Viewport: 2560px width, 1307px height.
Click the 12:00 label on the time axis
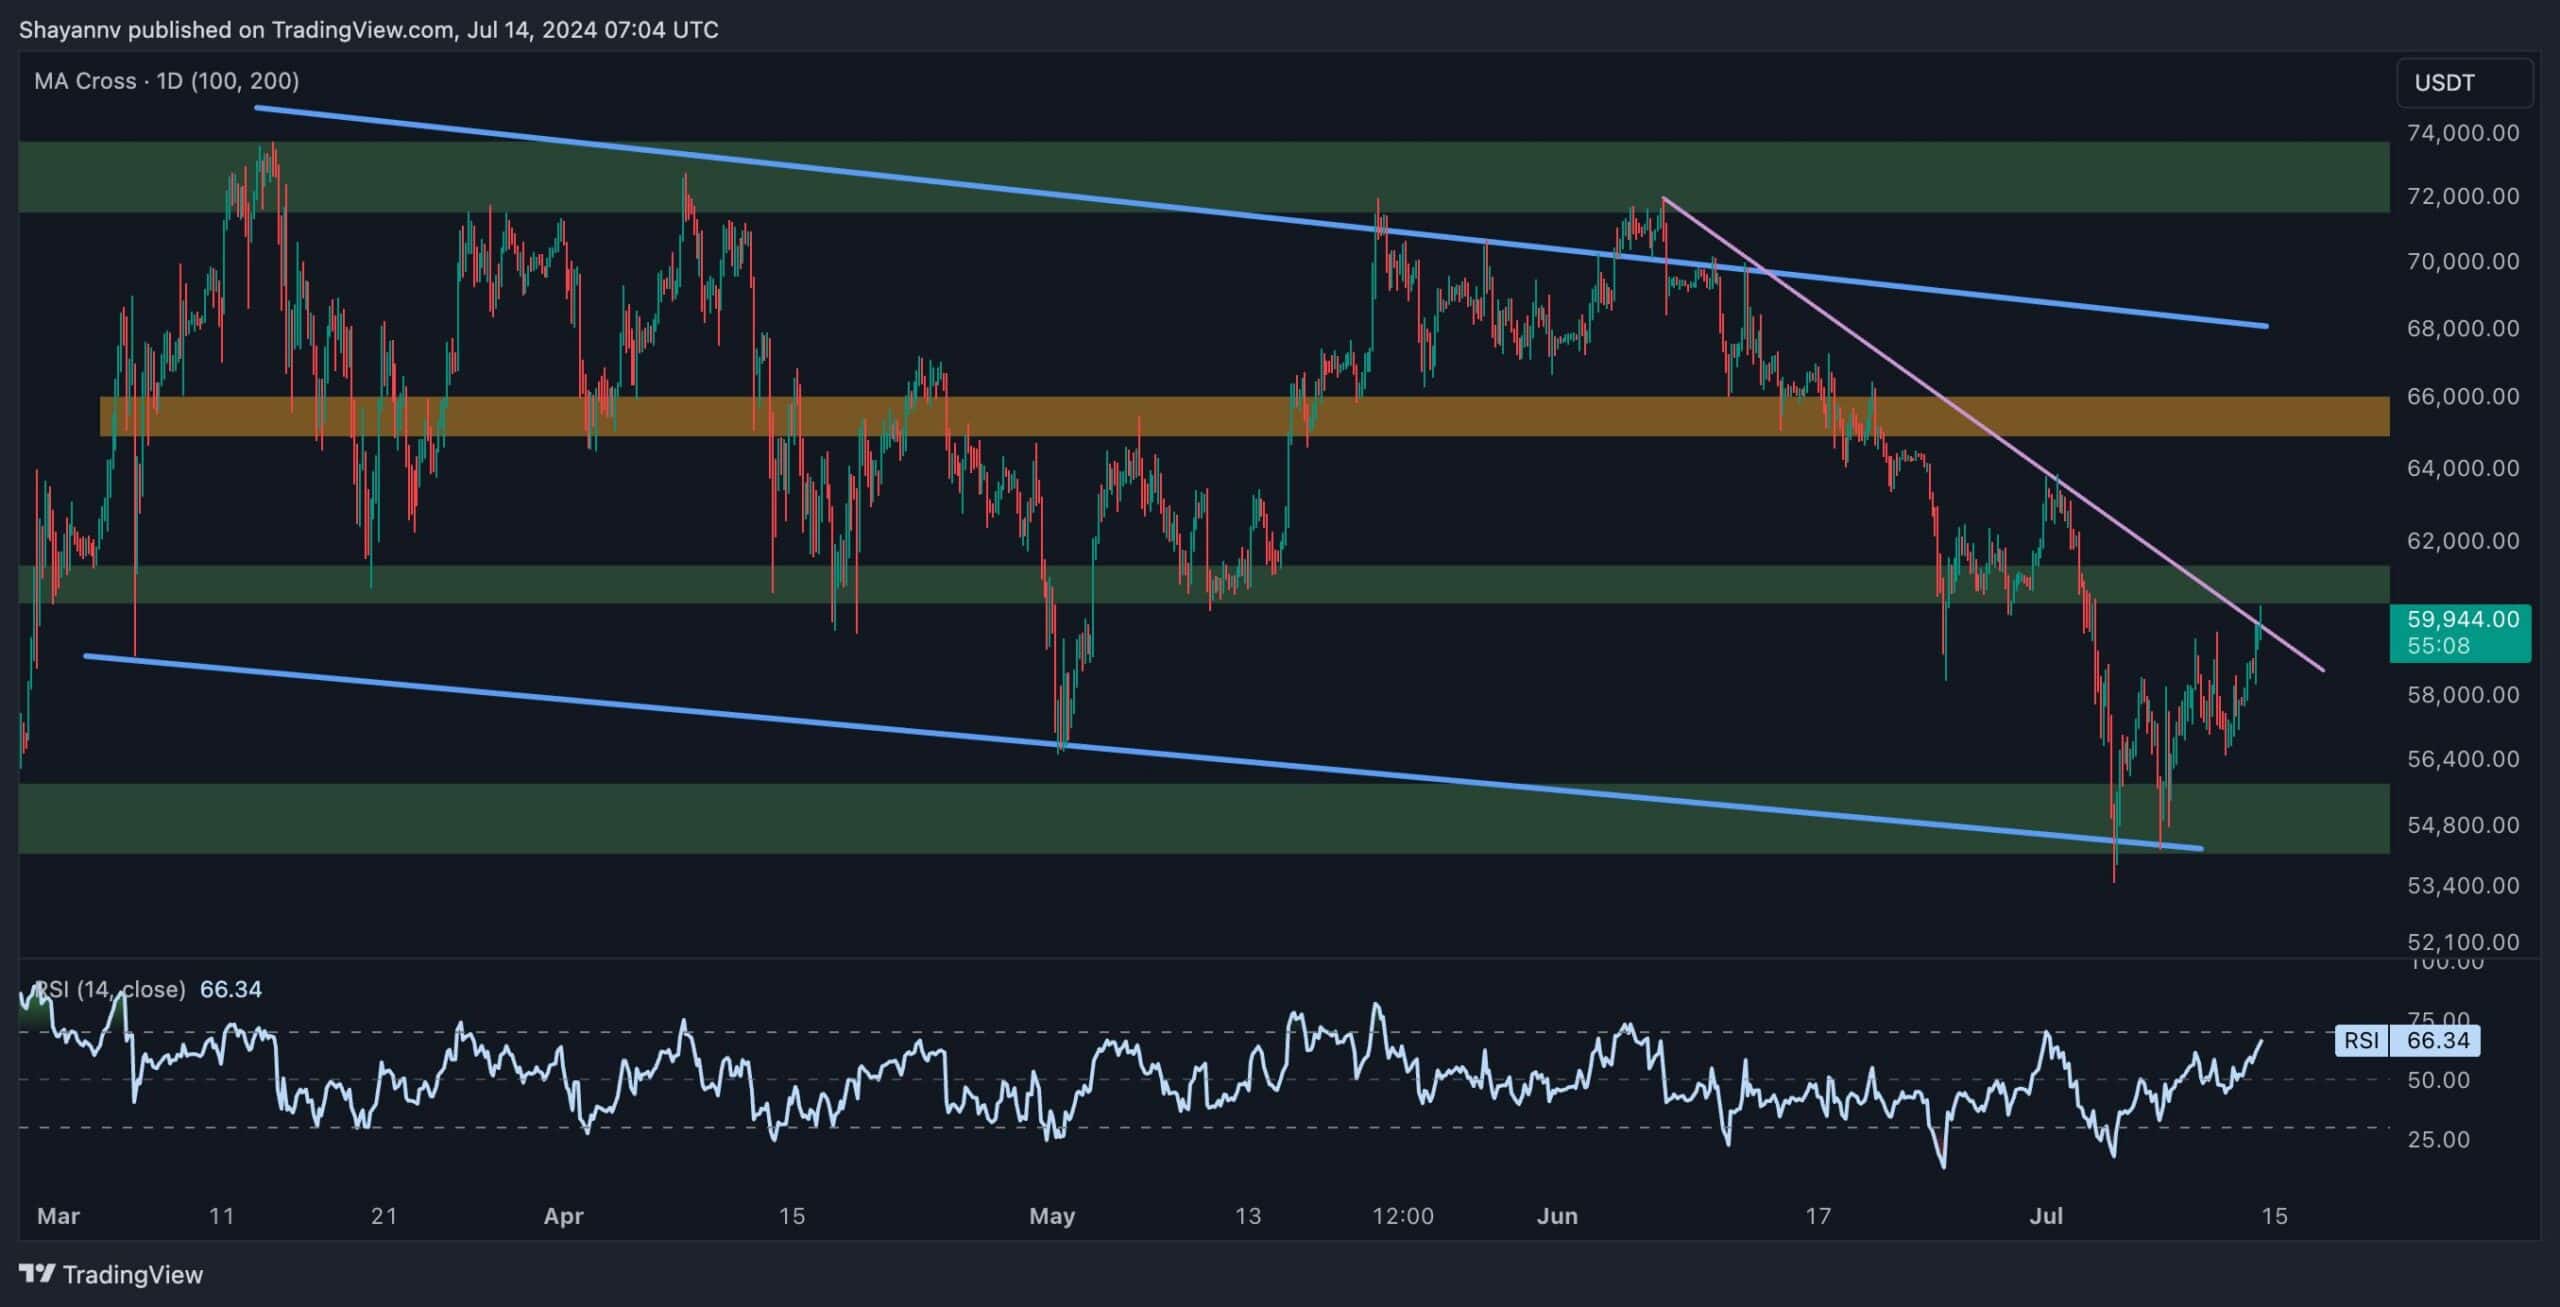click(x=1403, y=1216)
